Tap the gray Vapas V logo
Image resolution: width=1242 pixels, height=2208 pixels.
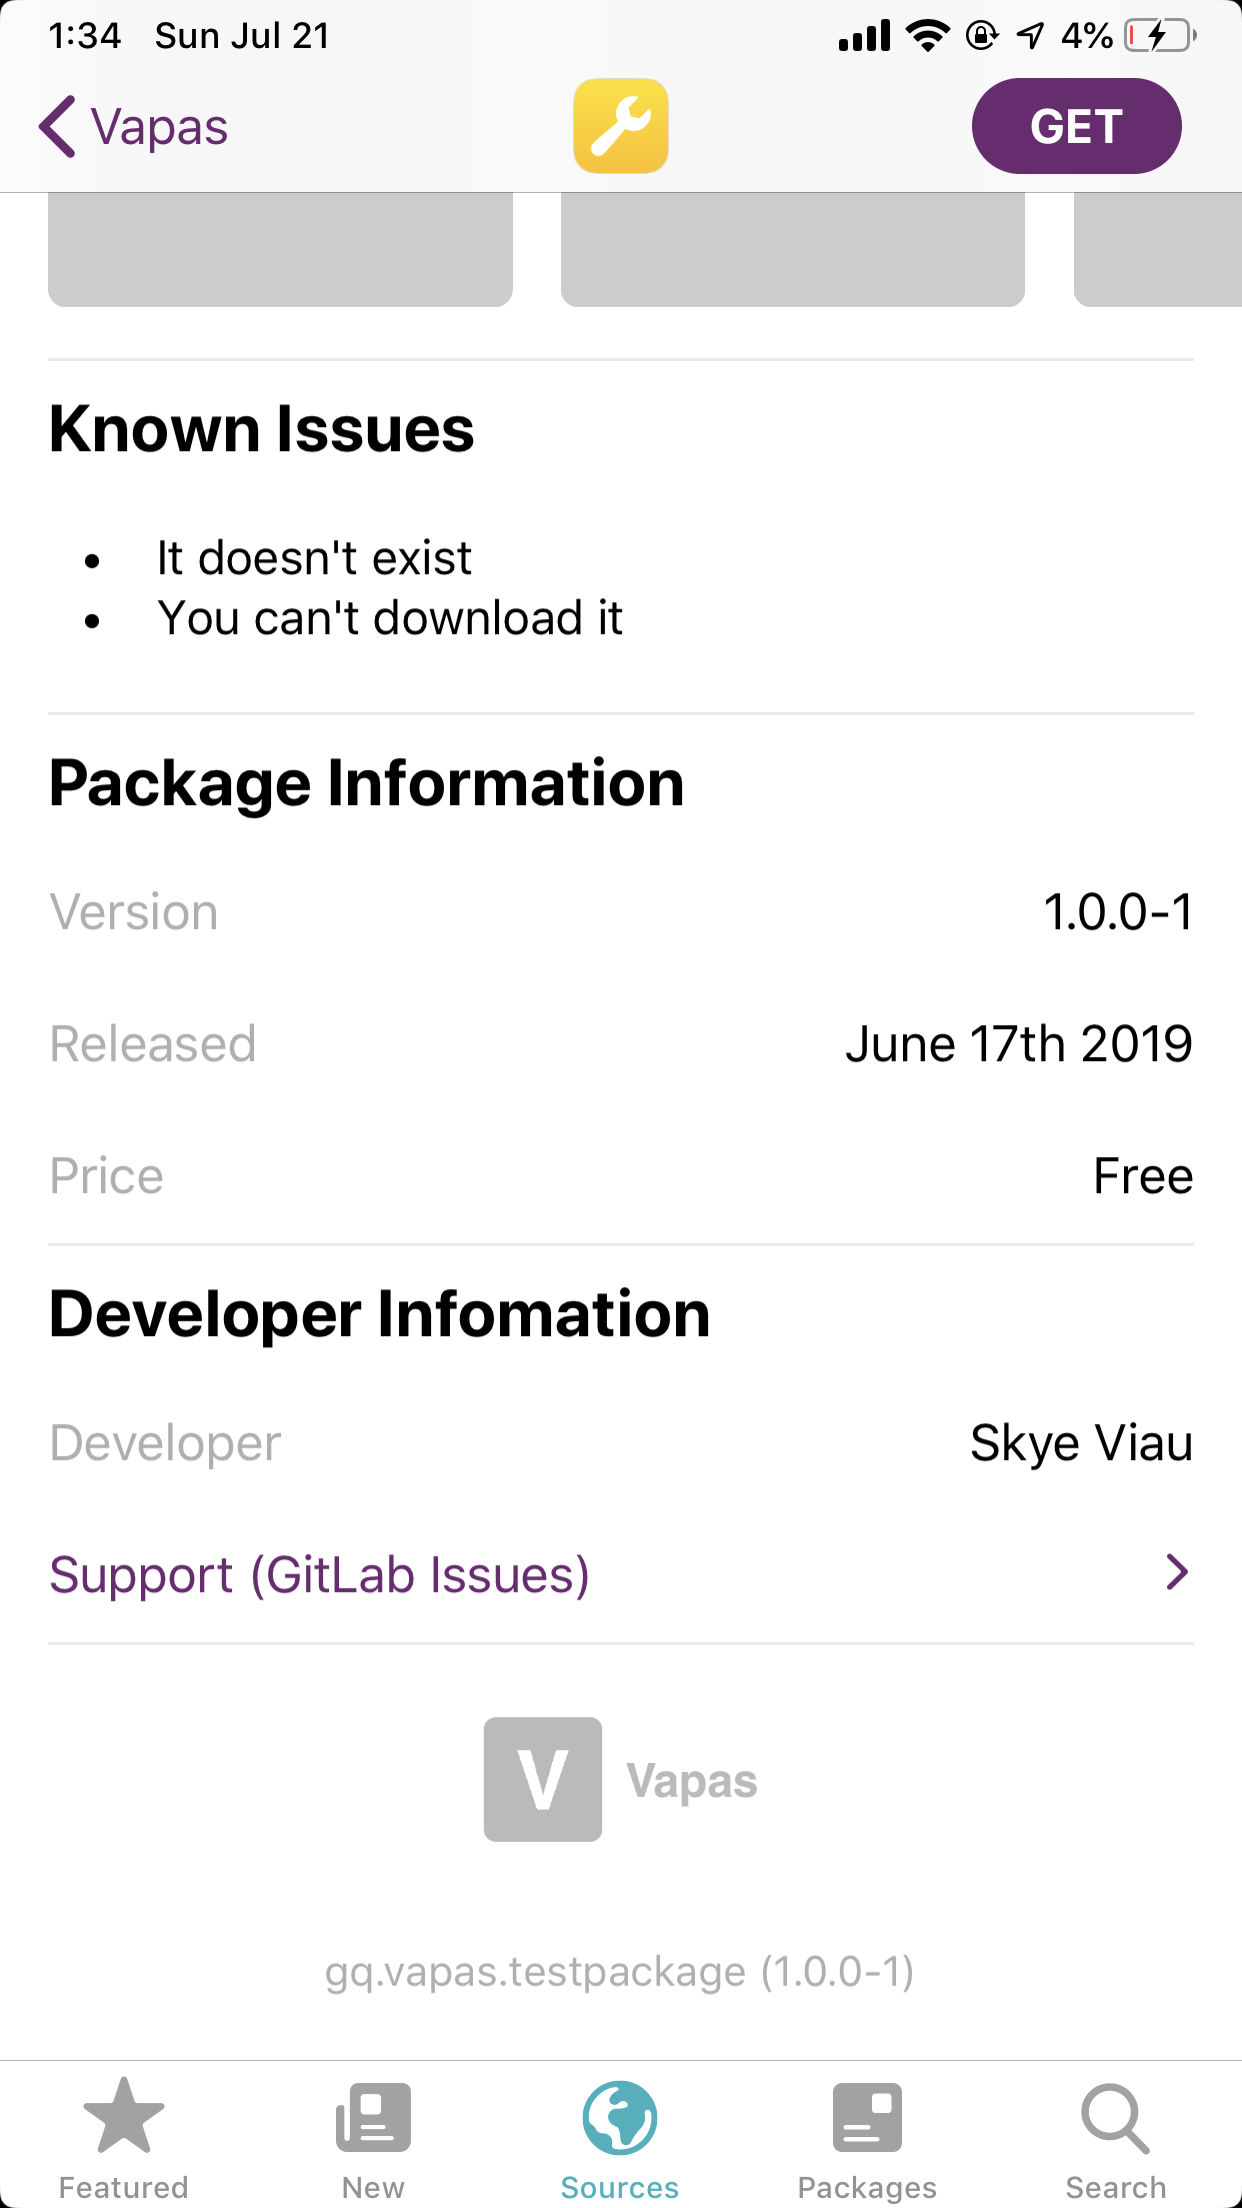[543, 1779]
